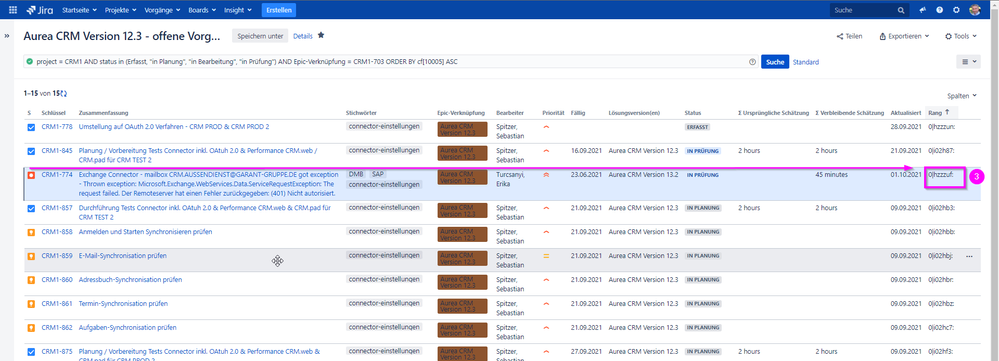
Task: Click orange sub-task icon of CRM1-860
Action: (31, 280)
